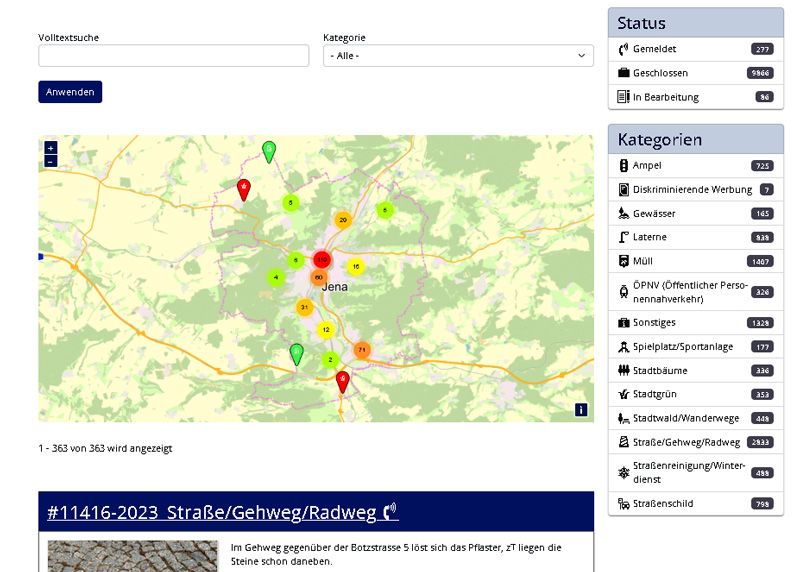Focus the Volltextsuche search field
The width and height of the screenshot is (800, 572).
coord(173,56)
